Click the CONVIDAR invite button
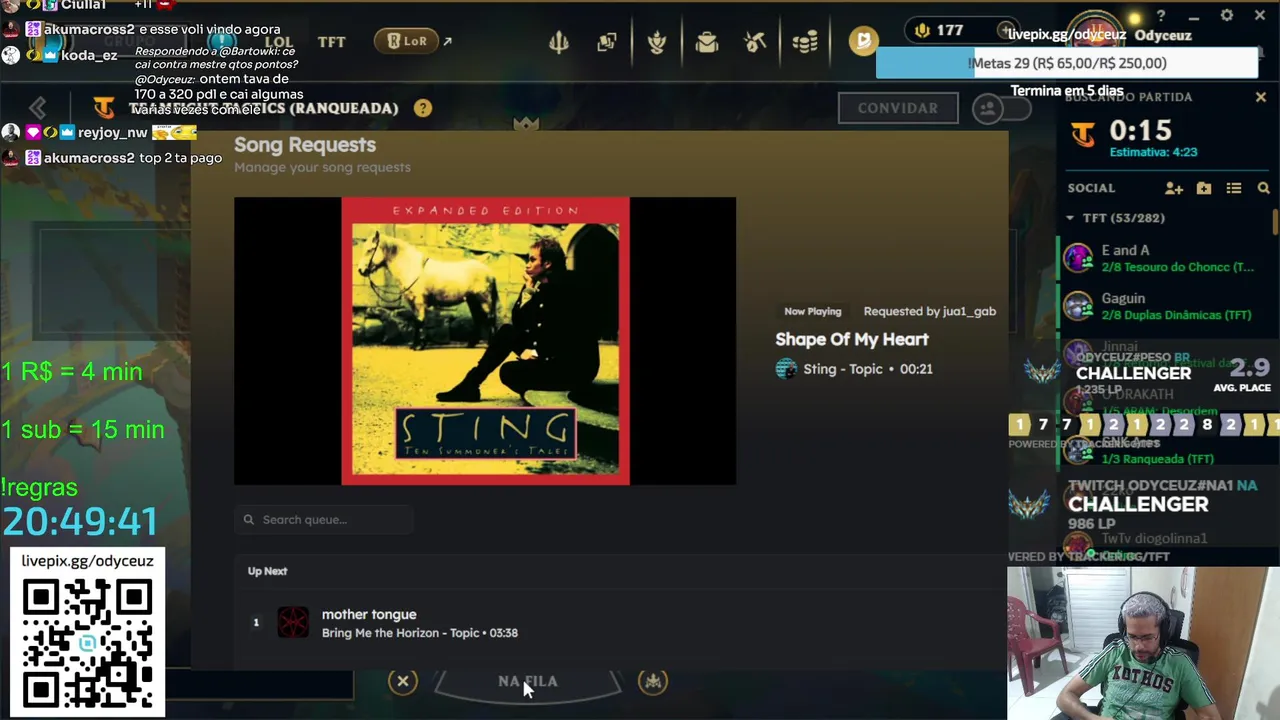Image resolution: width=1280 pixels, height=720 pixels. pos(898,108)
